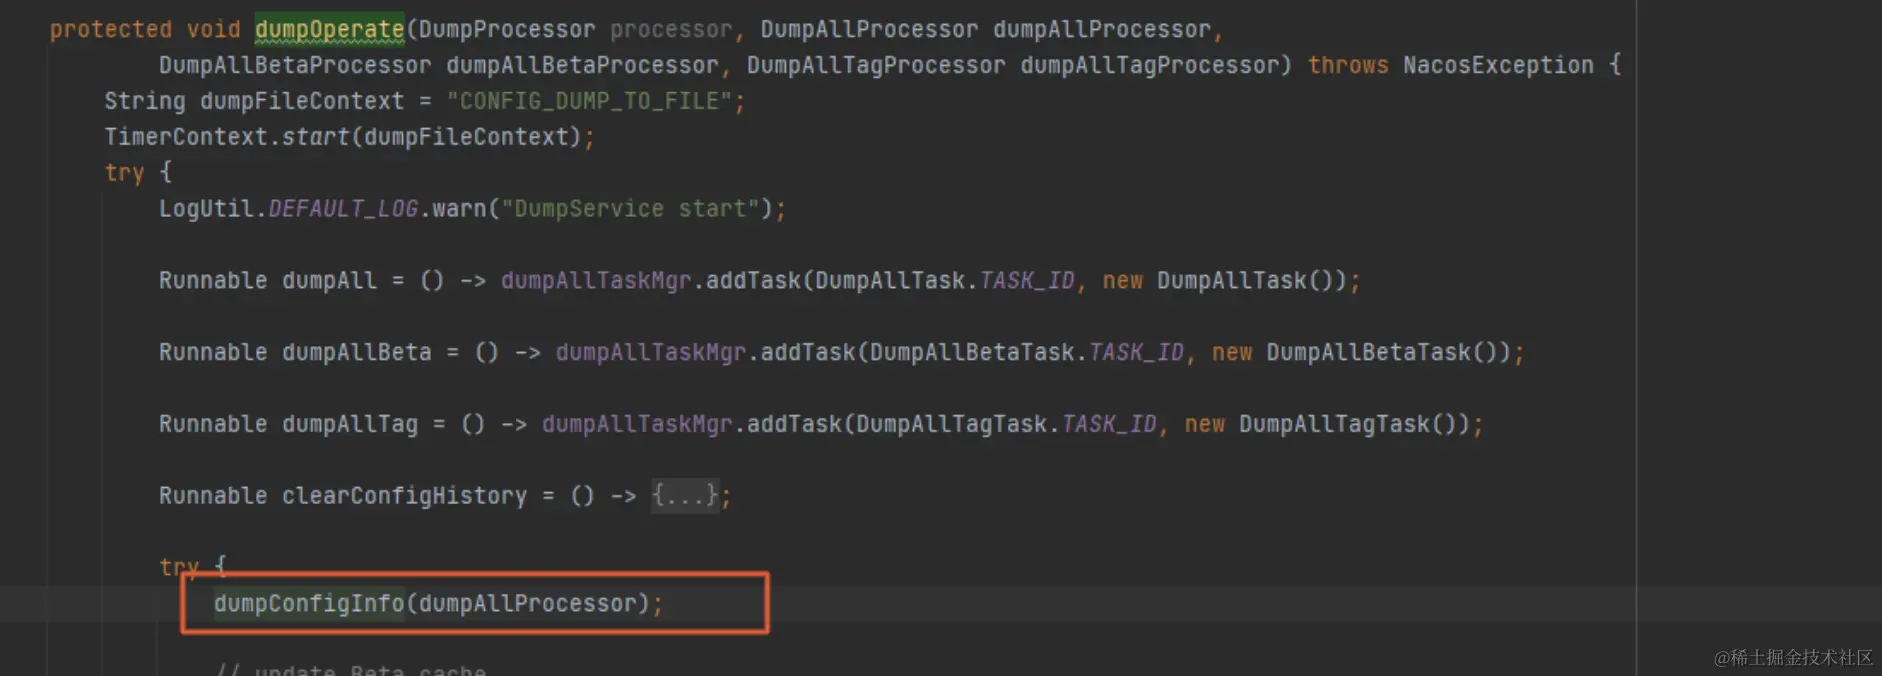This screenshot has height=676, width=1882.
Task: Click the "CONFIG_DUMP_TO_FILE" string literal
Action: [589, 101]
